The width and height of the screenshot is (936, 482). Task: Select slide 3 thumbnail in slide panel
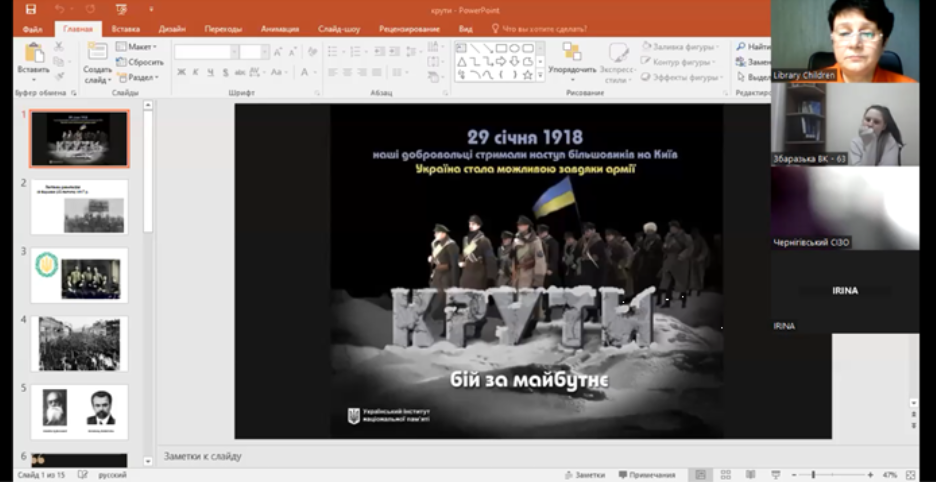[79, 275]
